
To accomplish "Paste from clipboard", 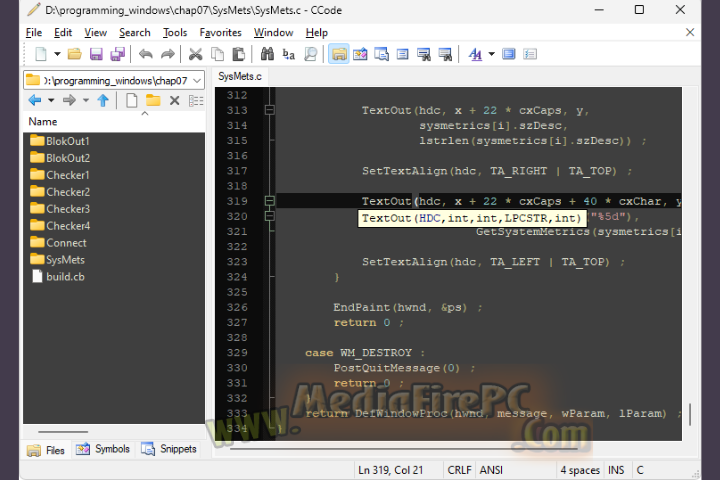I will pyautogui.click(x=239, y=54).
